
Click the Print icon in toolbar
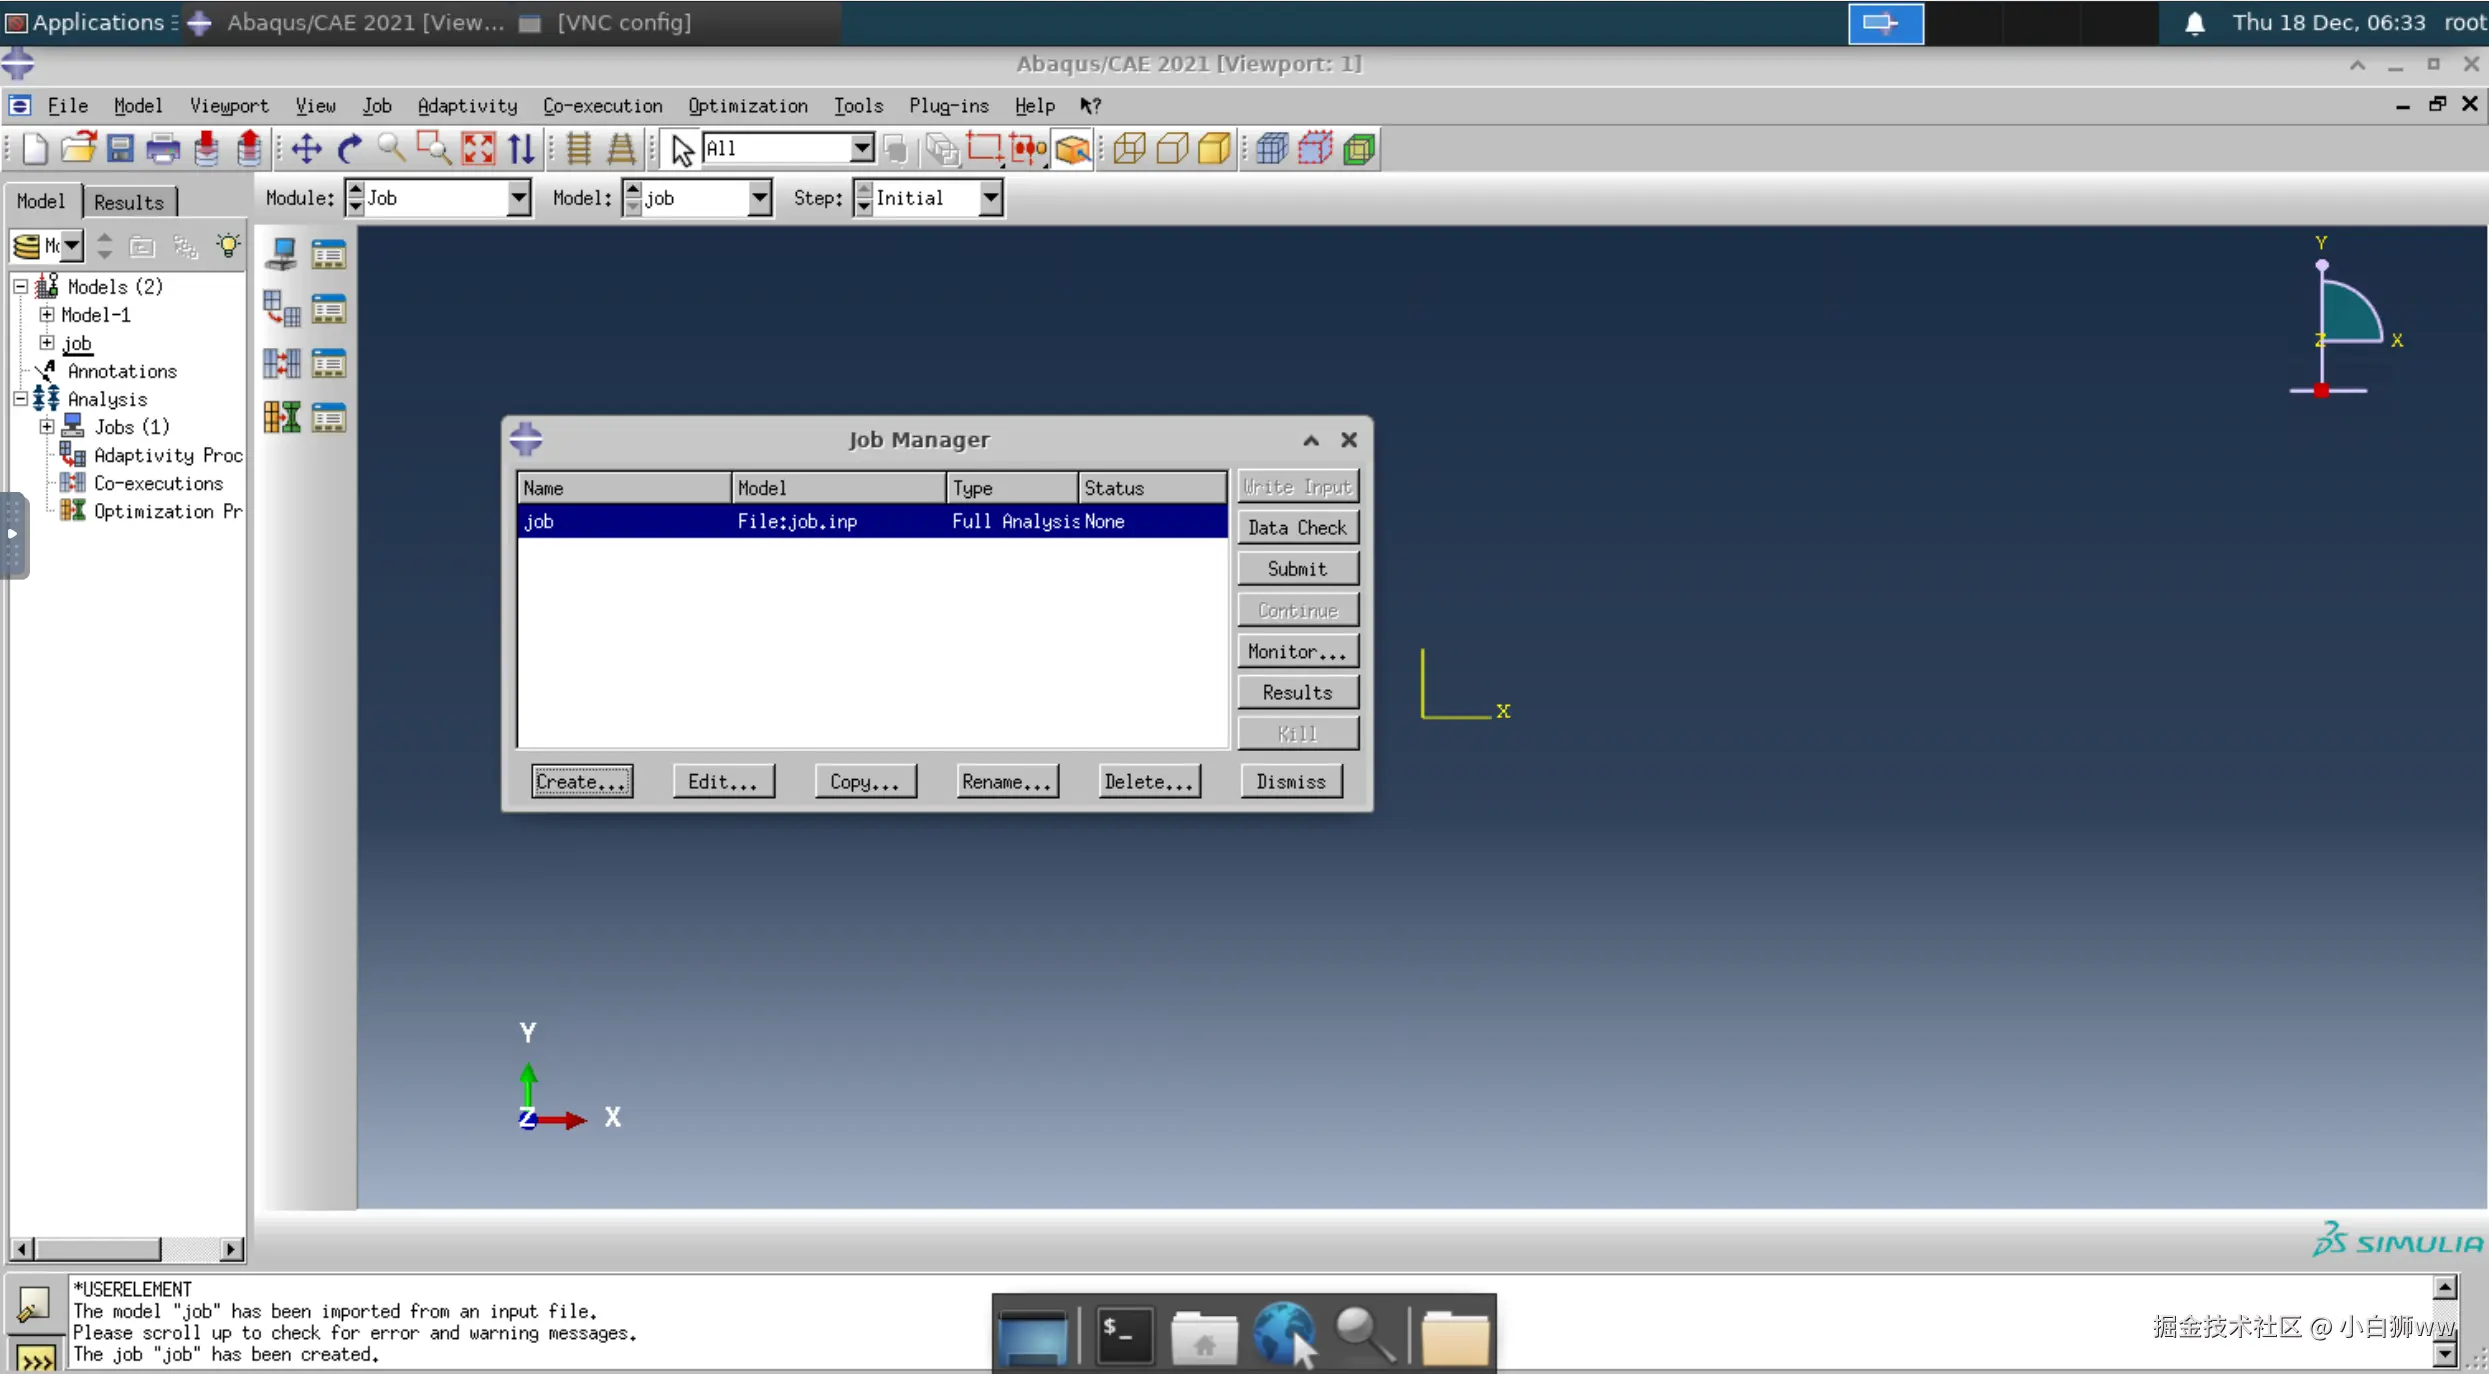click(x=163, y=149)
